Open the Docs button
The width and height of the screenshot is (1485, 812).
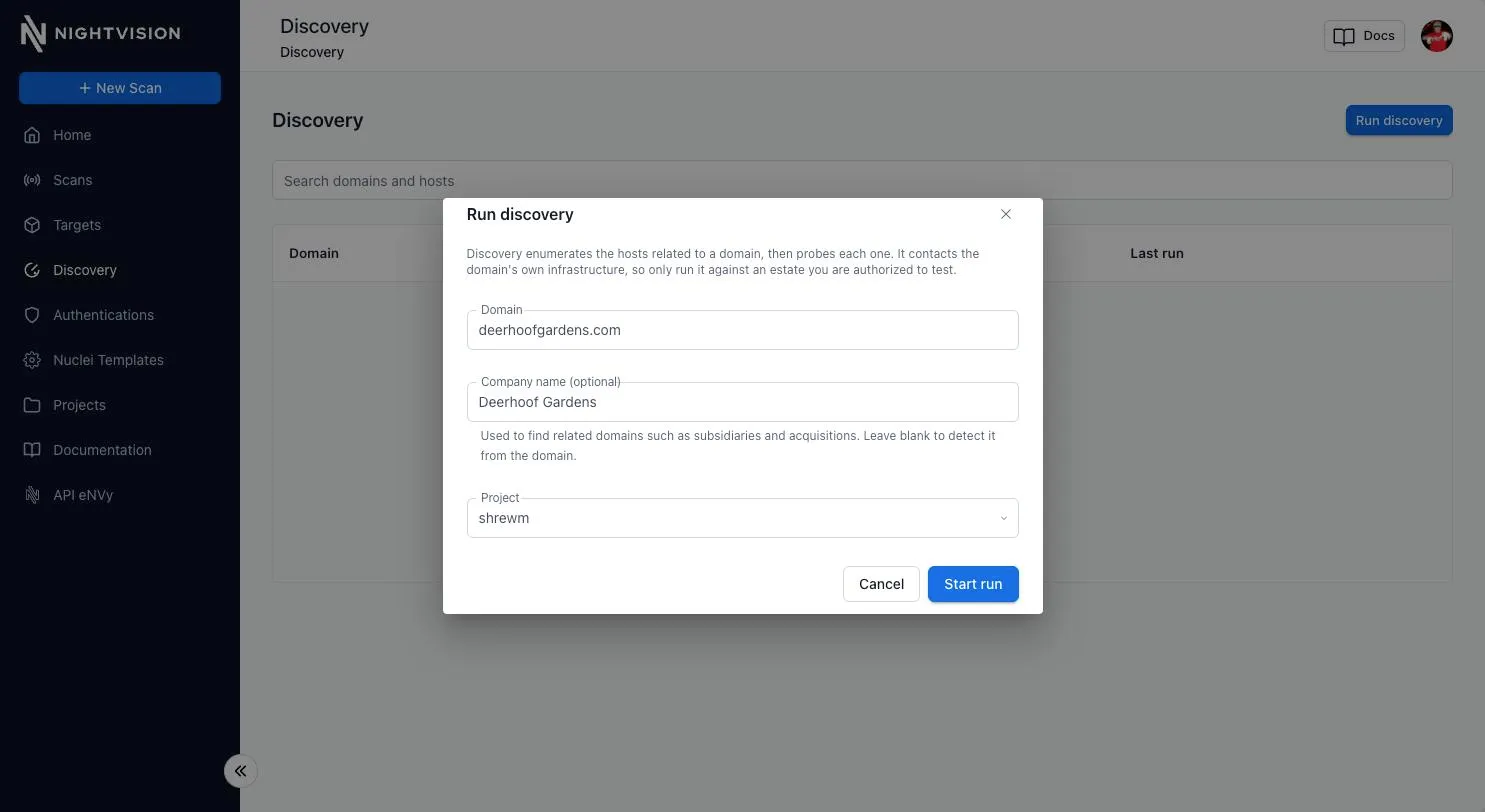pyautogui.click(x=1364, y=36)
